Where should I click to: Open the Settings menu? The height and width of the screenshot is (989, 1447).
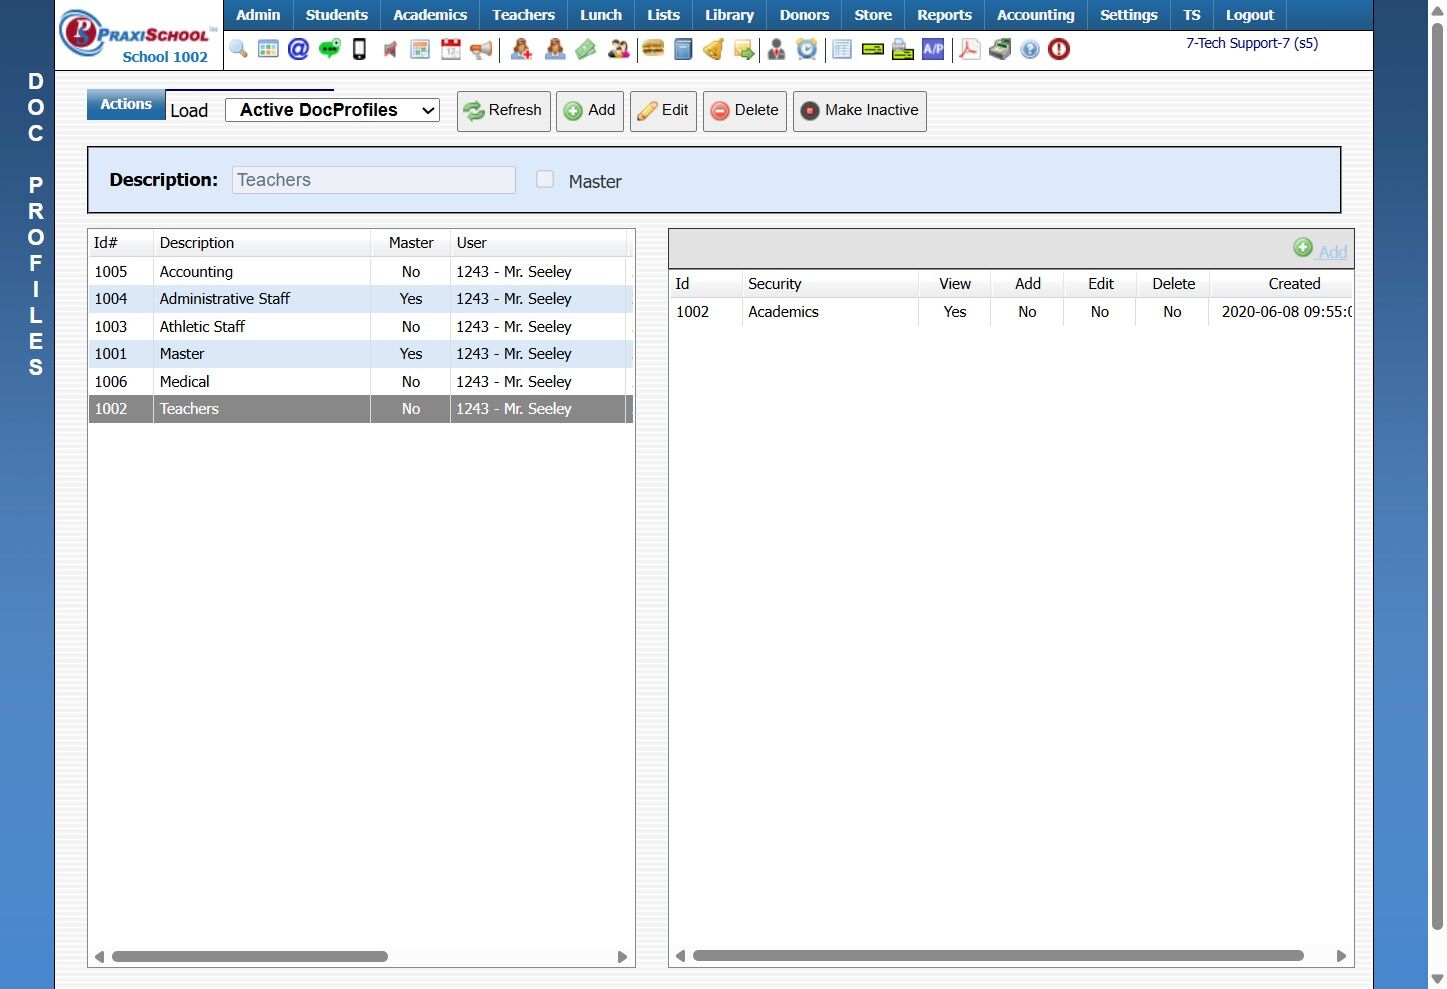point(1128,15)
